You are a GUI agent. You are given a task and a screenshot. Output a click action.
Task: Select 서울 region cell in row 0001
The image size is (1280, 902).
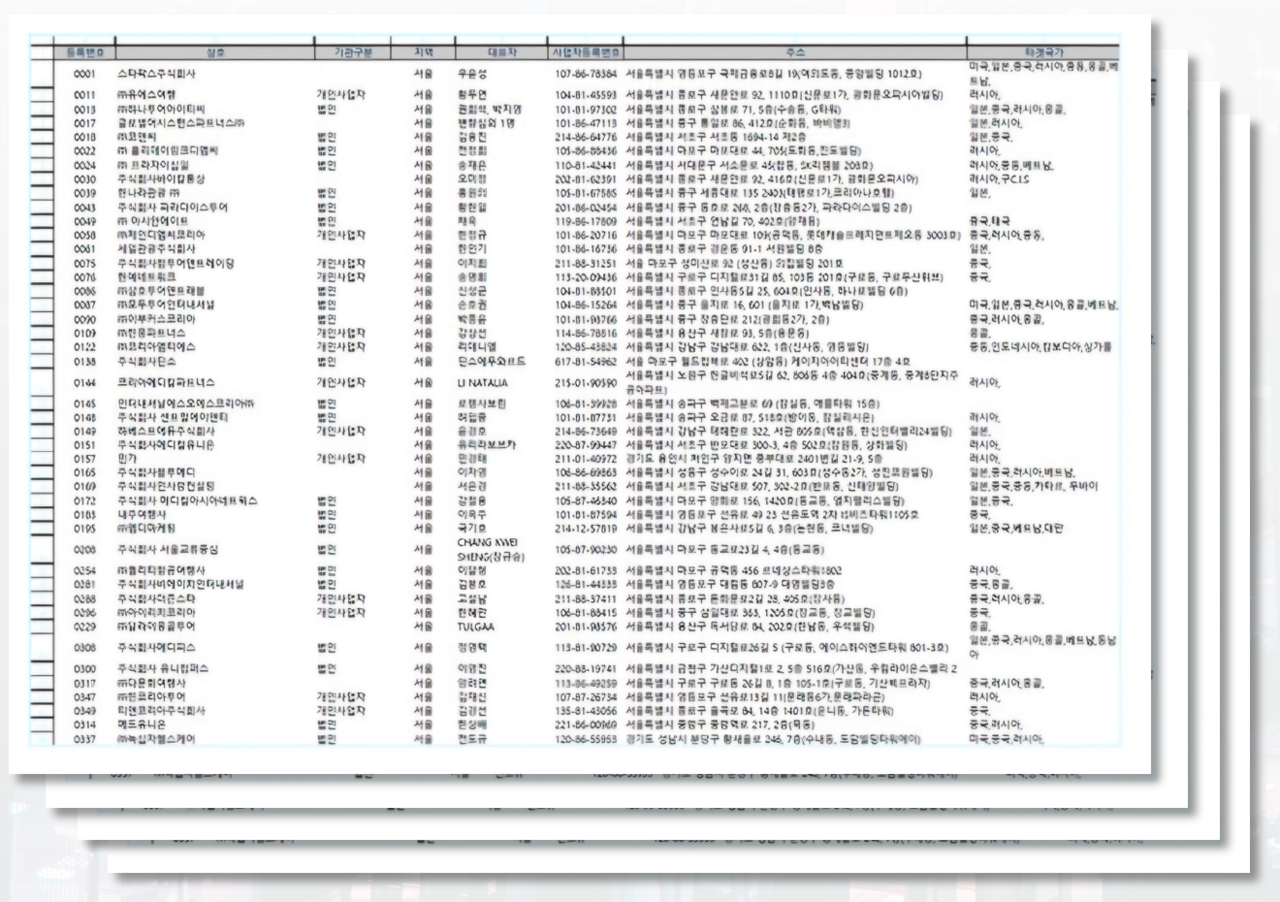[422, 73]
